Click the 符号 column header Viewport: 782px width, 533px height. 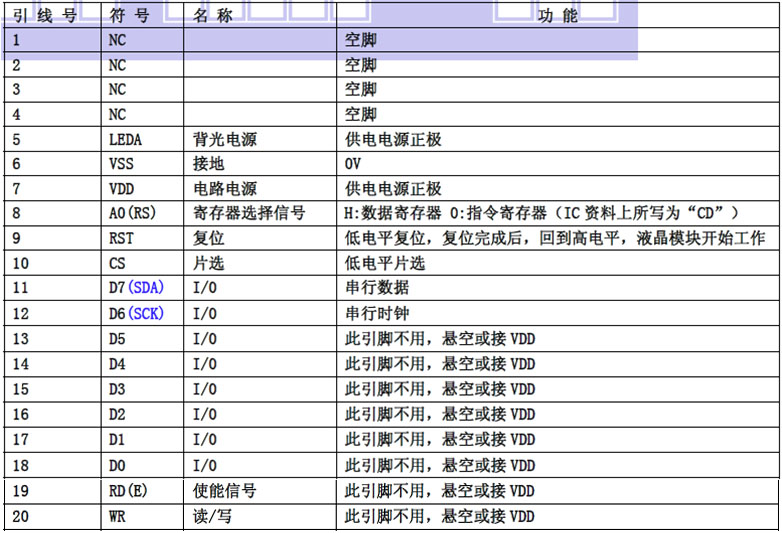tap(130, 16)
